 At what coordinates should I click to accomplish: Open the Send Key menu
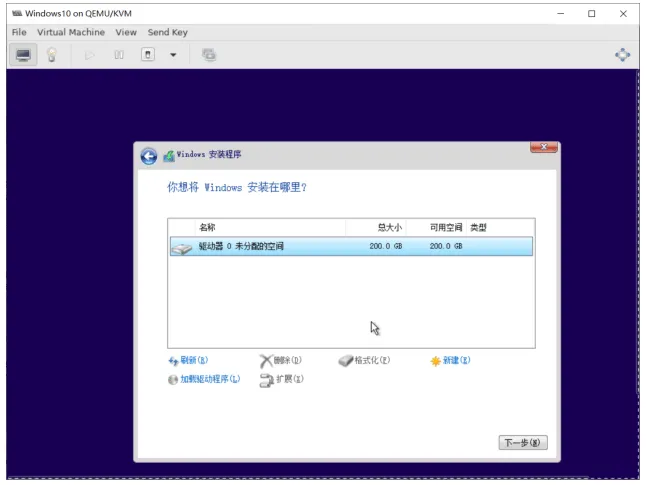(168, 32)
